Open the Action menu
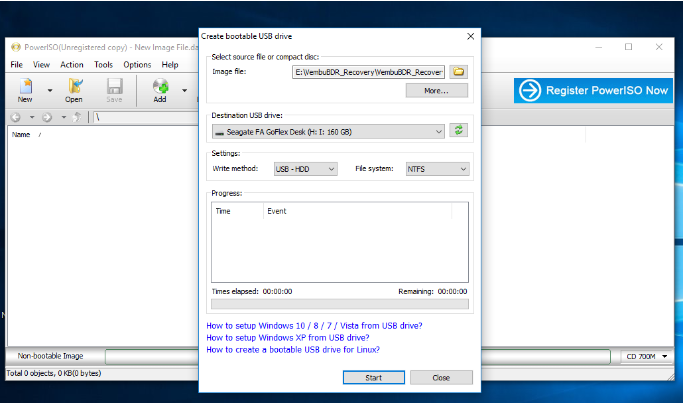The height and width of the screenshot is (406, 683). tap(72, 64)
